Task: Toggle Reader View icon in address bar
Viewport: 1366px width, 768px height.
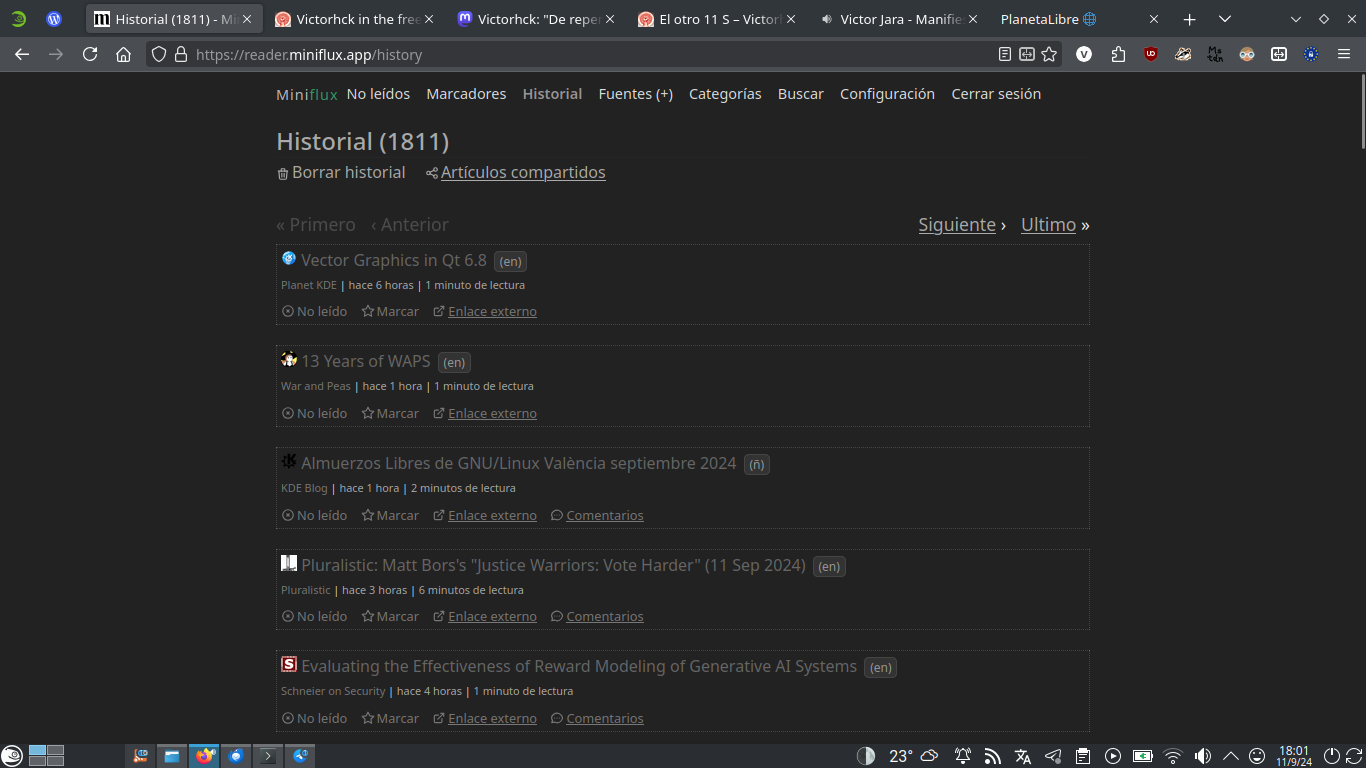Action: [1005, 55]
